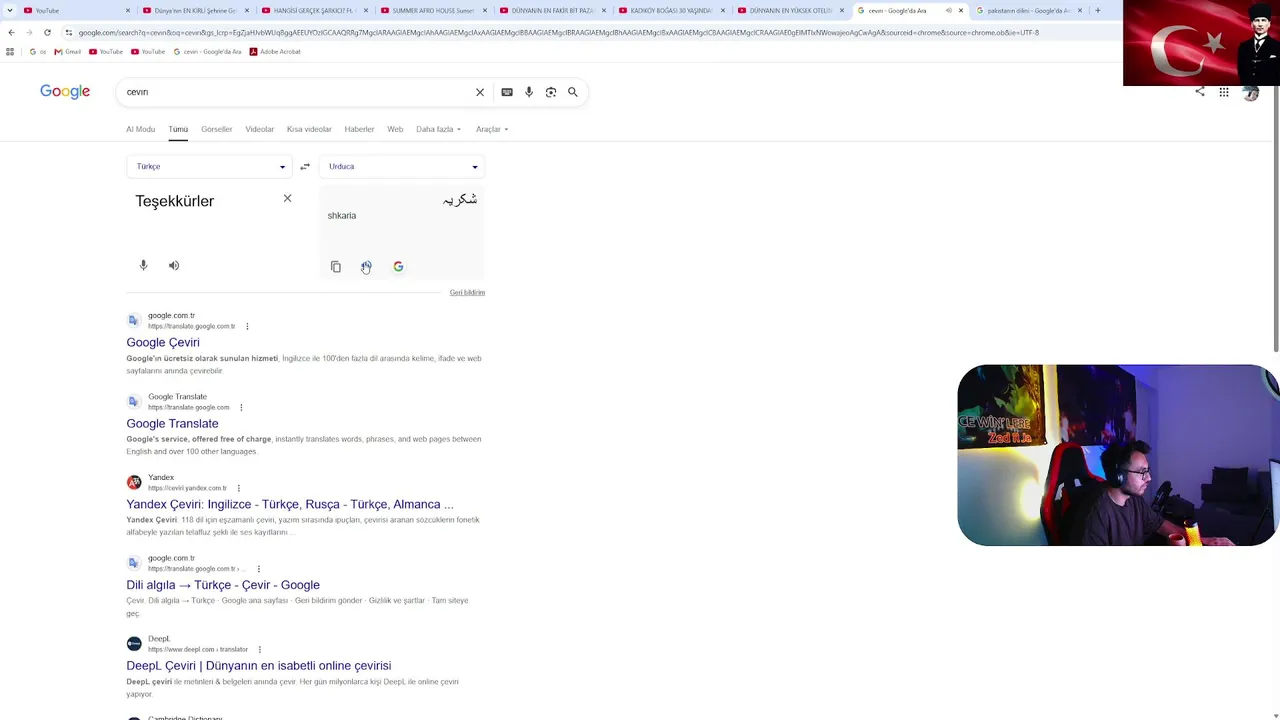The image size is (1280, 720).
Task: Close the cevırı Google search tab
Action: click(x=961, y=10)
